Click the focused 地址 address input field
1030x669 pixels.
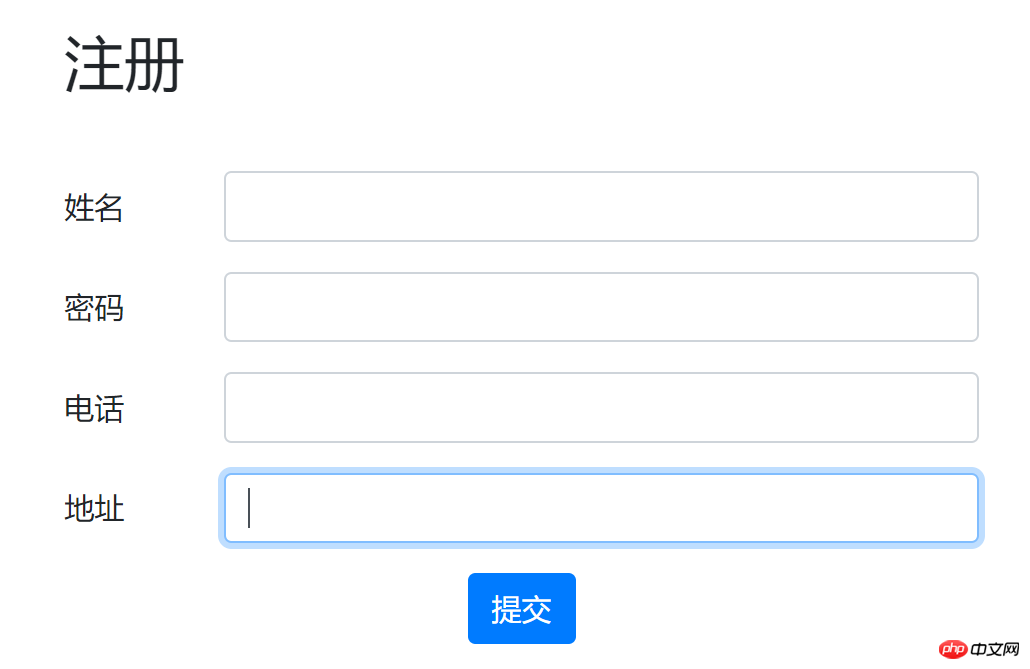coord(600,508)
